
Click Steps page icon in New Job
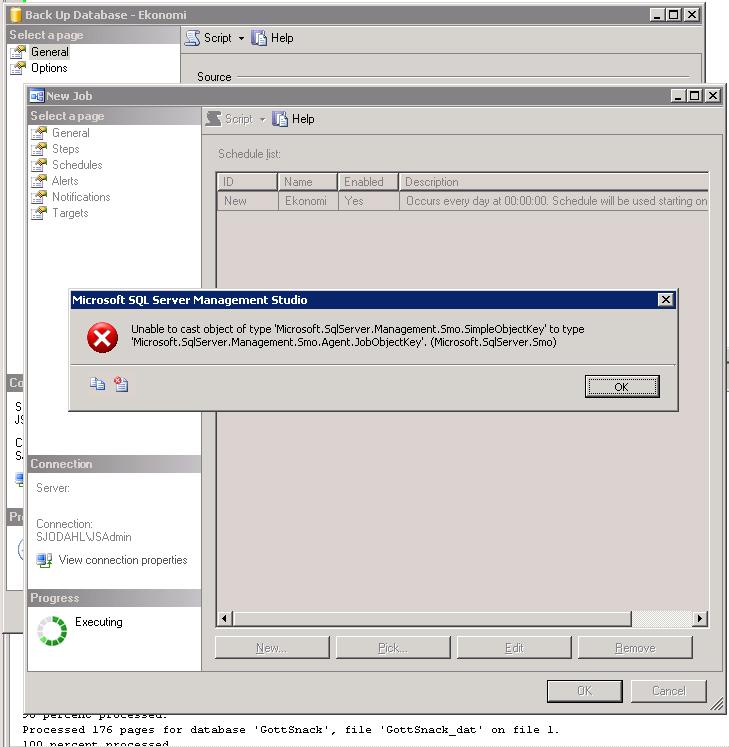click(x=39, y=149)
